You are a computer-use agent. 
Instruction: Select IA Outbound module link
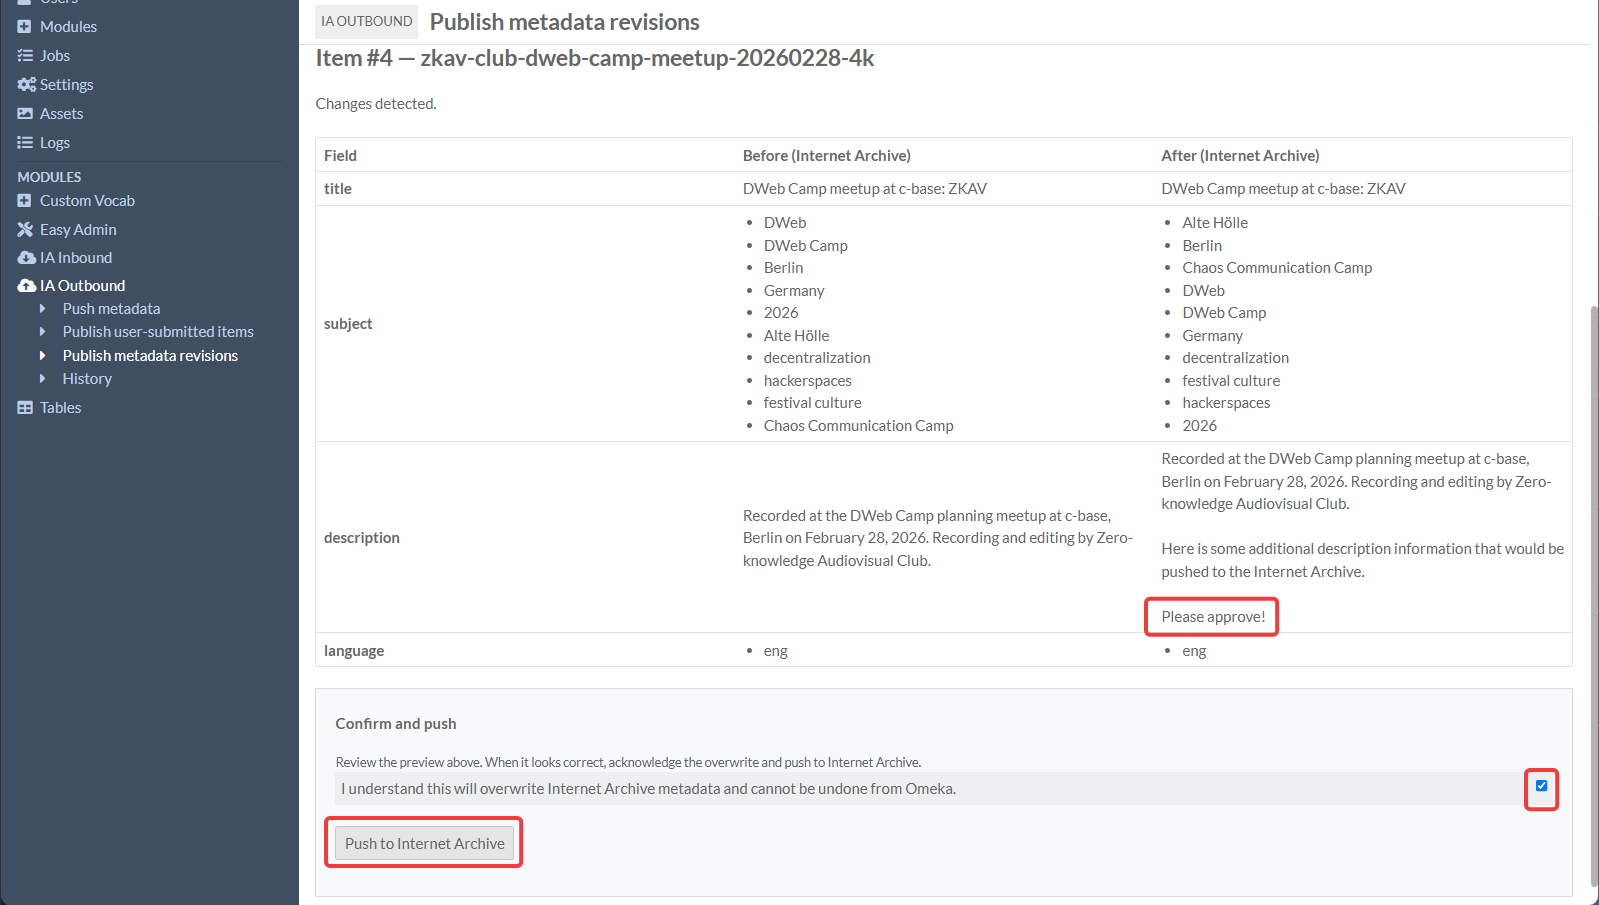click(x=82, y=286)
